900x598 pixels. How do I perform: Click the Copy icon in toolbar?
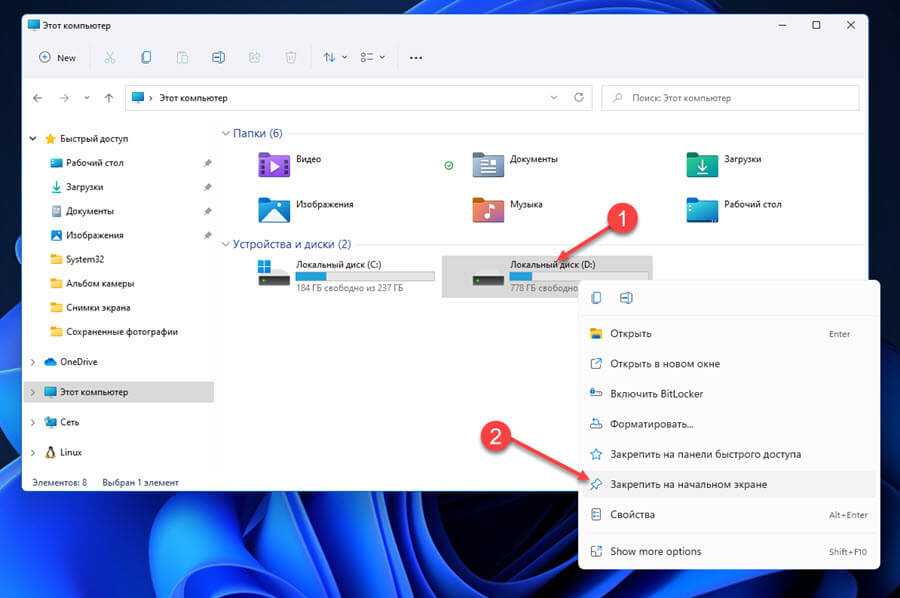click(146, 57)
